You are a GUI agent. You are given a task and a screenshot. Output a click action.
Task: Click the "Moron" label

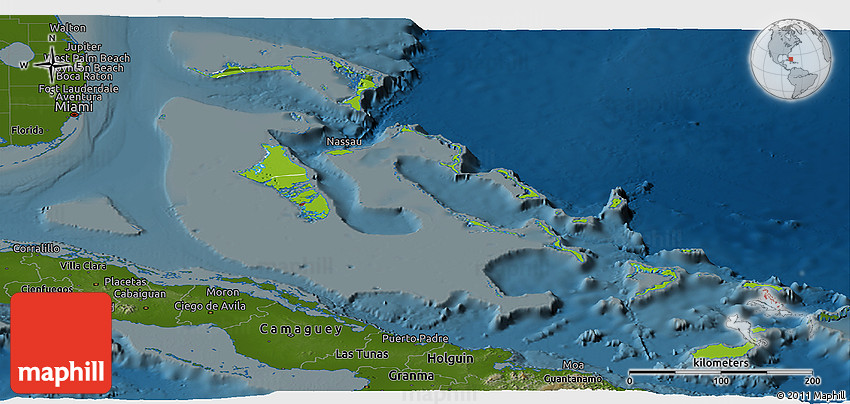click(223, 292)
